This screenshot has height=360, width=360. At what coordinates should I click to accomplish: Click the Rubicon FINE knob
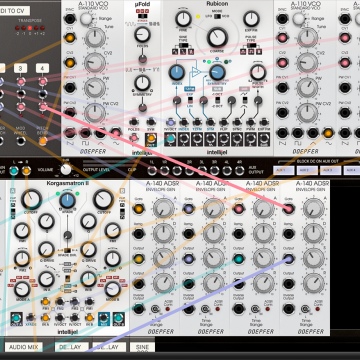[x=183, y=19]
